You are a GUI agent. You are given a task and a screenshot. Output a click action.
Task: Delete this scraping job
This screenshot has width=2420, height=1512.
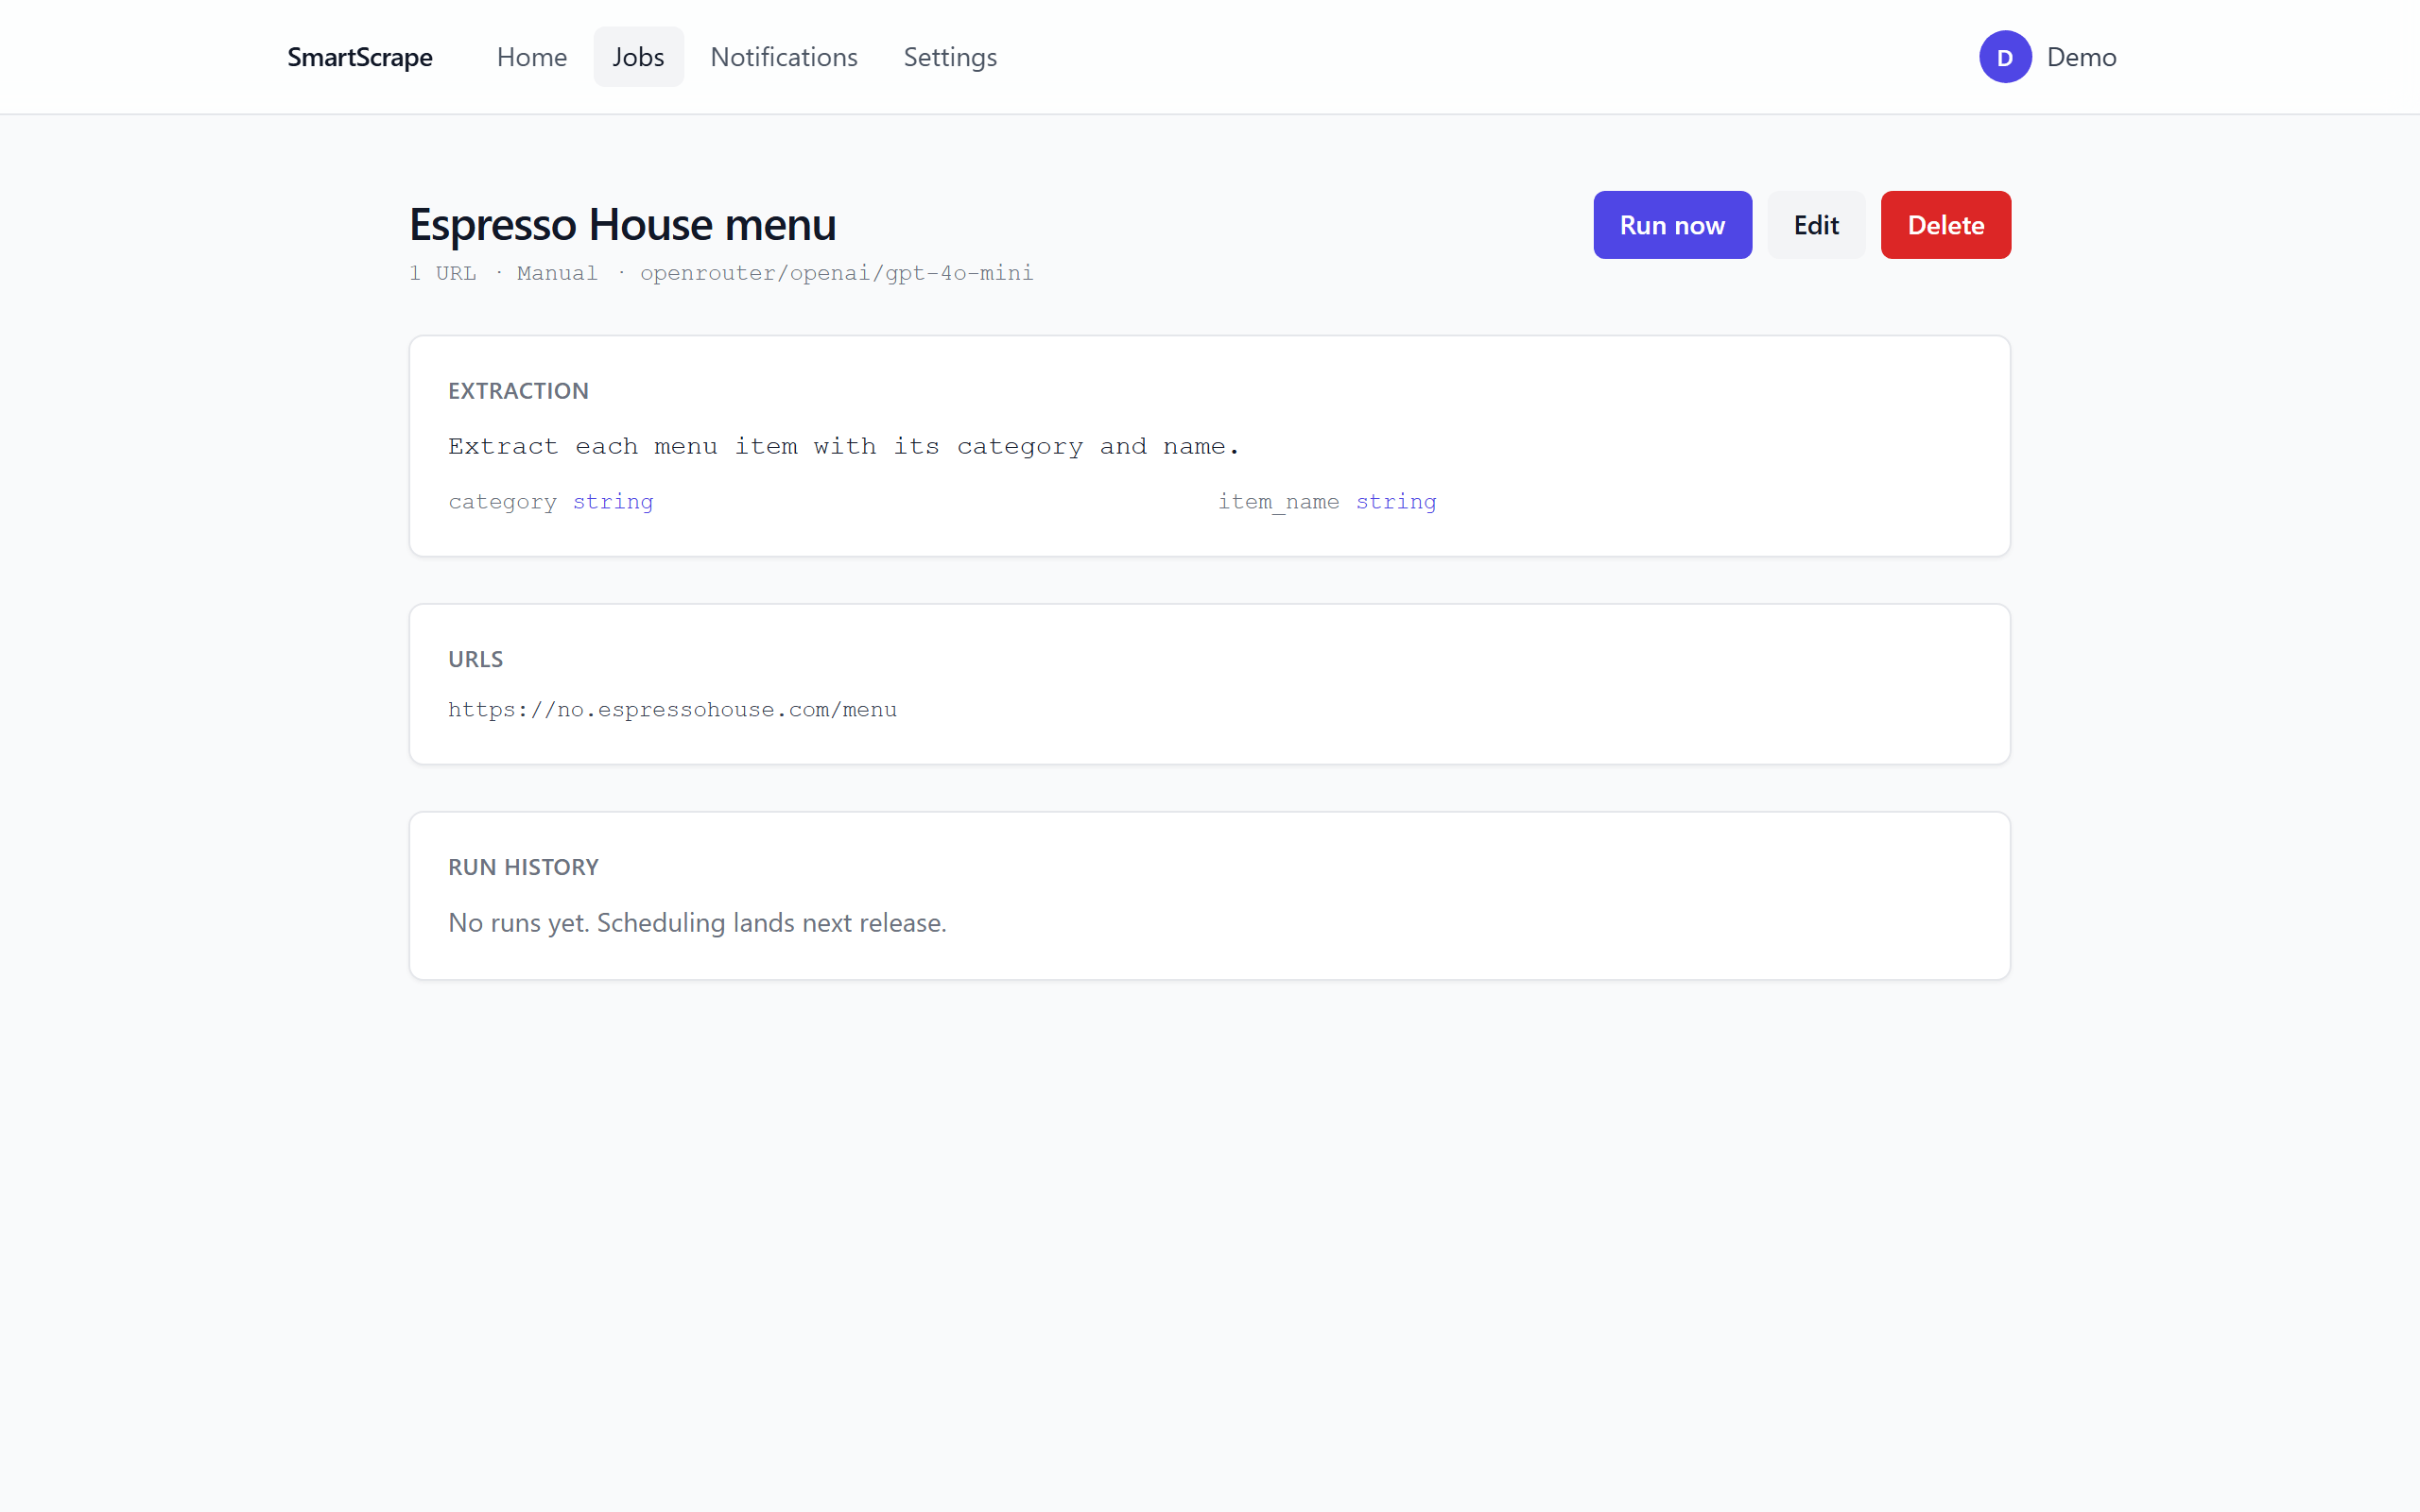tap(1945, 225)
